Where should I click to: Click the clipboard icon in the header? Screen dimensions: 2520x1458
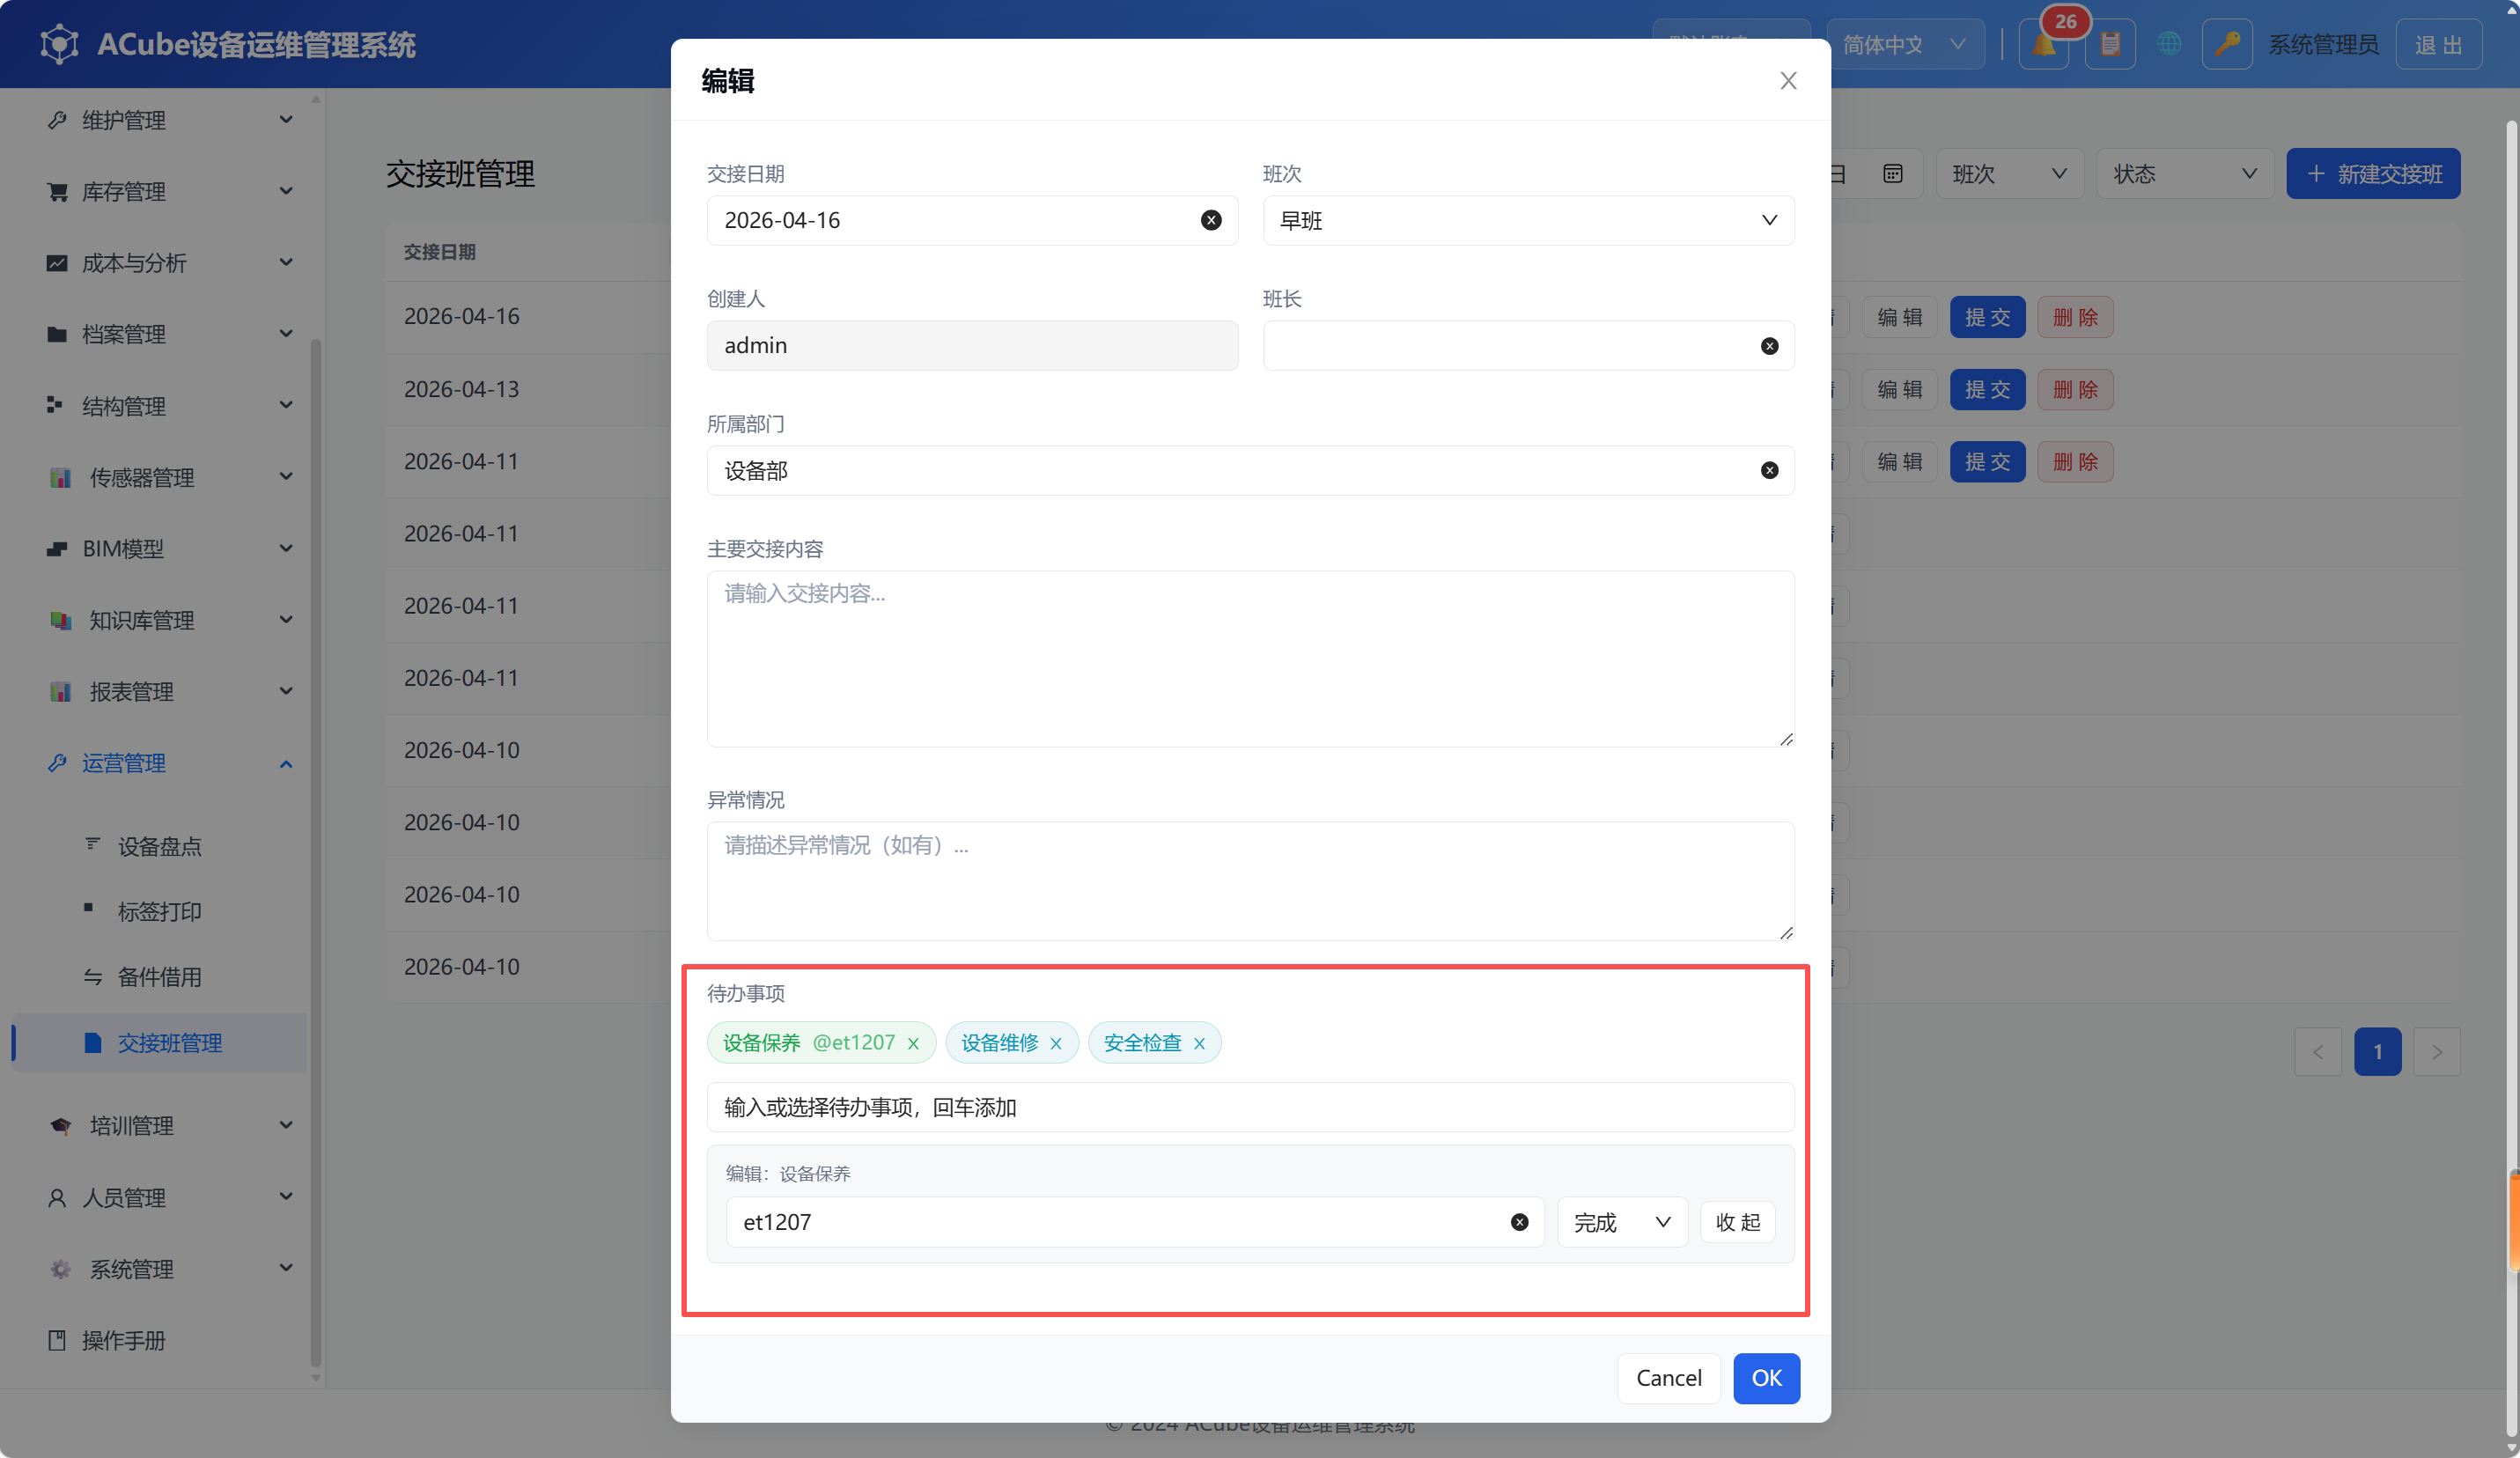[2110, 45]
